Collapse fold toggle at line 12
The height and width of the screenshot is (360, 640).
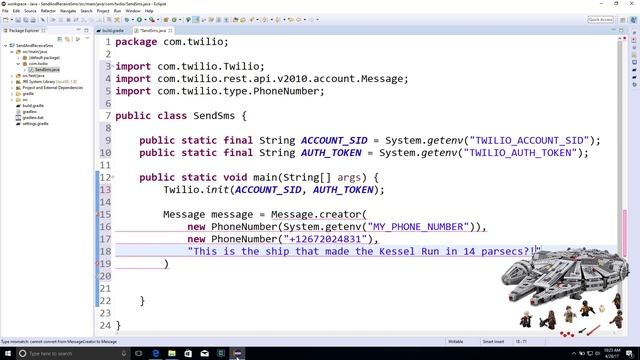113,177
